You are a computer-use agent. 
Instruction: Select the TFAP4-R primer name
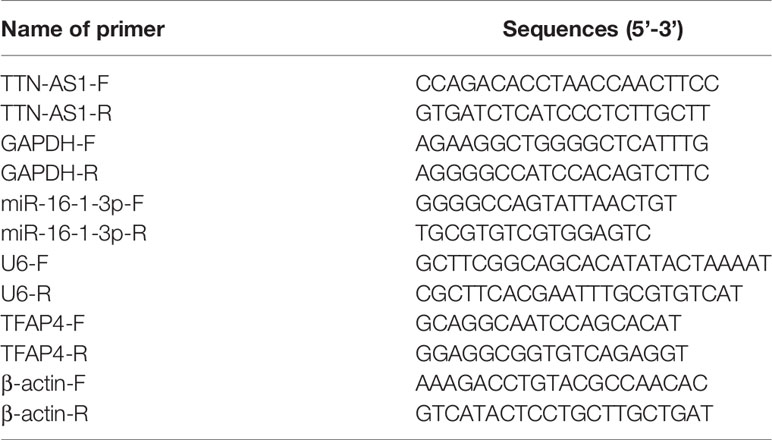coord(44,353)
